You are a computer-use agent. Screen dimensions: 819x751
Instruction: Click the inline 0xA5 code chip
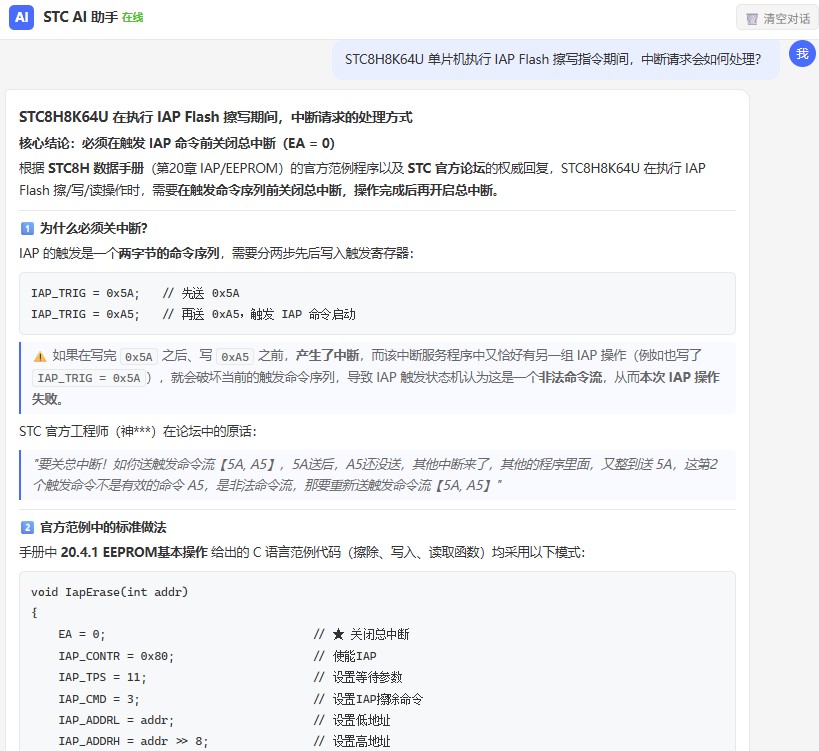pos(235,357)
